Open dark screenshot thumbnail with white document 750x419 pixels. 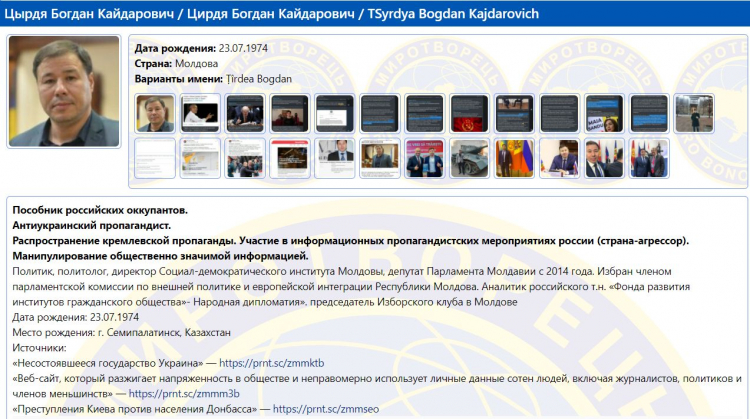tap(335, 113)
